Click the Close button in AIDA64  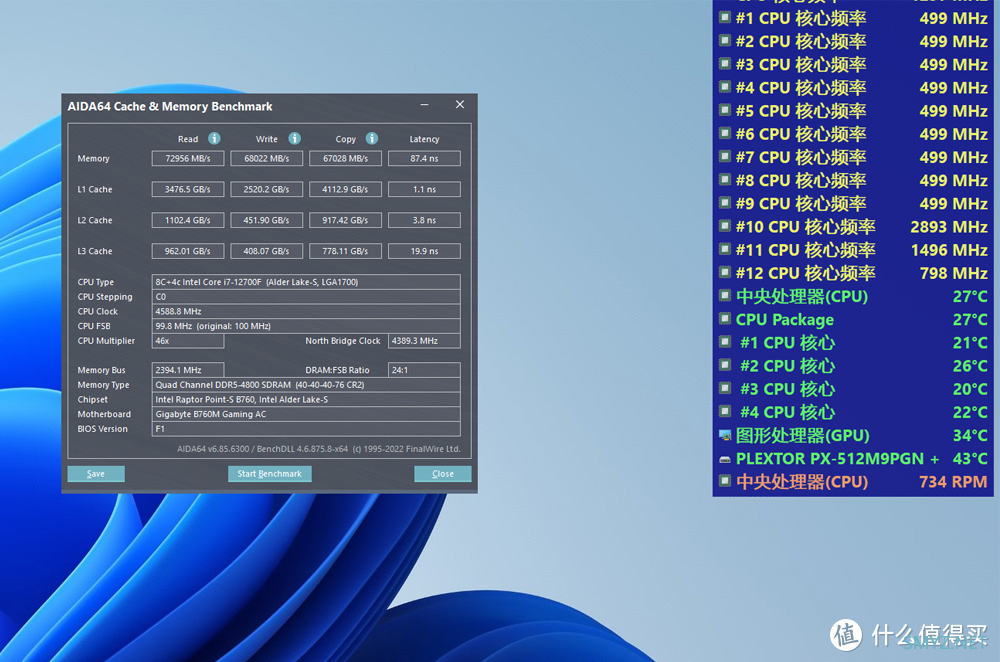[x=443, y=474]
